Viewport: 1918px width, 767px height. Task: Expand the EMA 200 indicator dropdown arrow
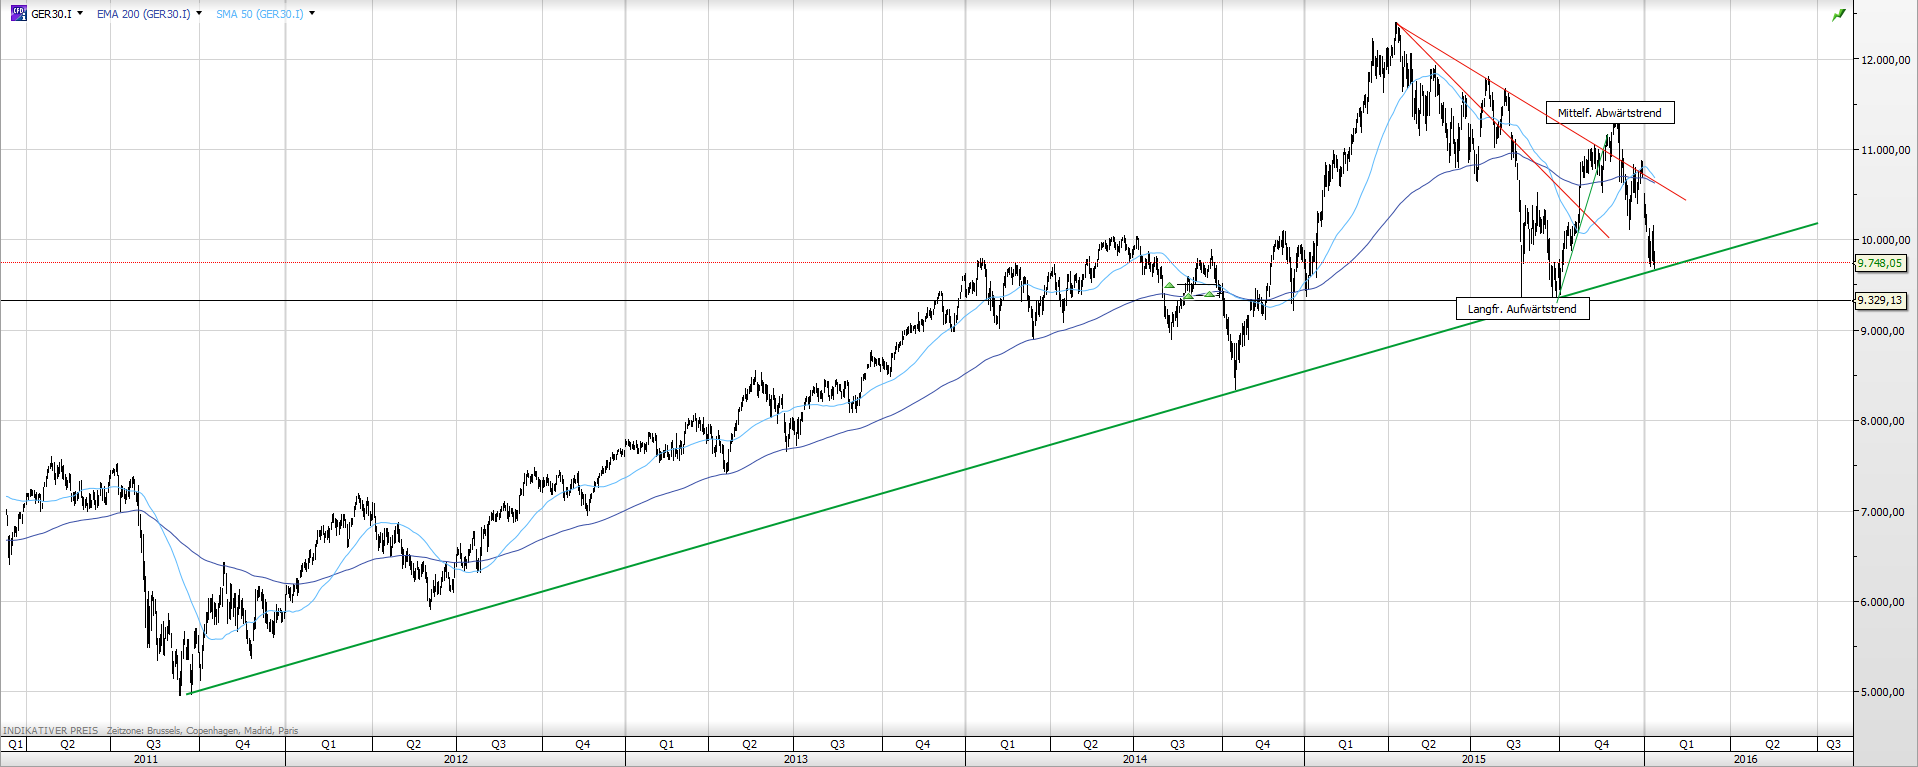pos(199,14)
